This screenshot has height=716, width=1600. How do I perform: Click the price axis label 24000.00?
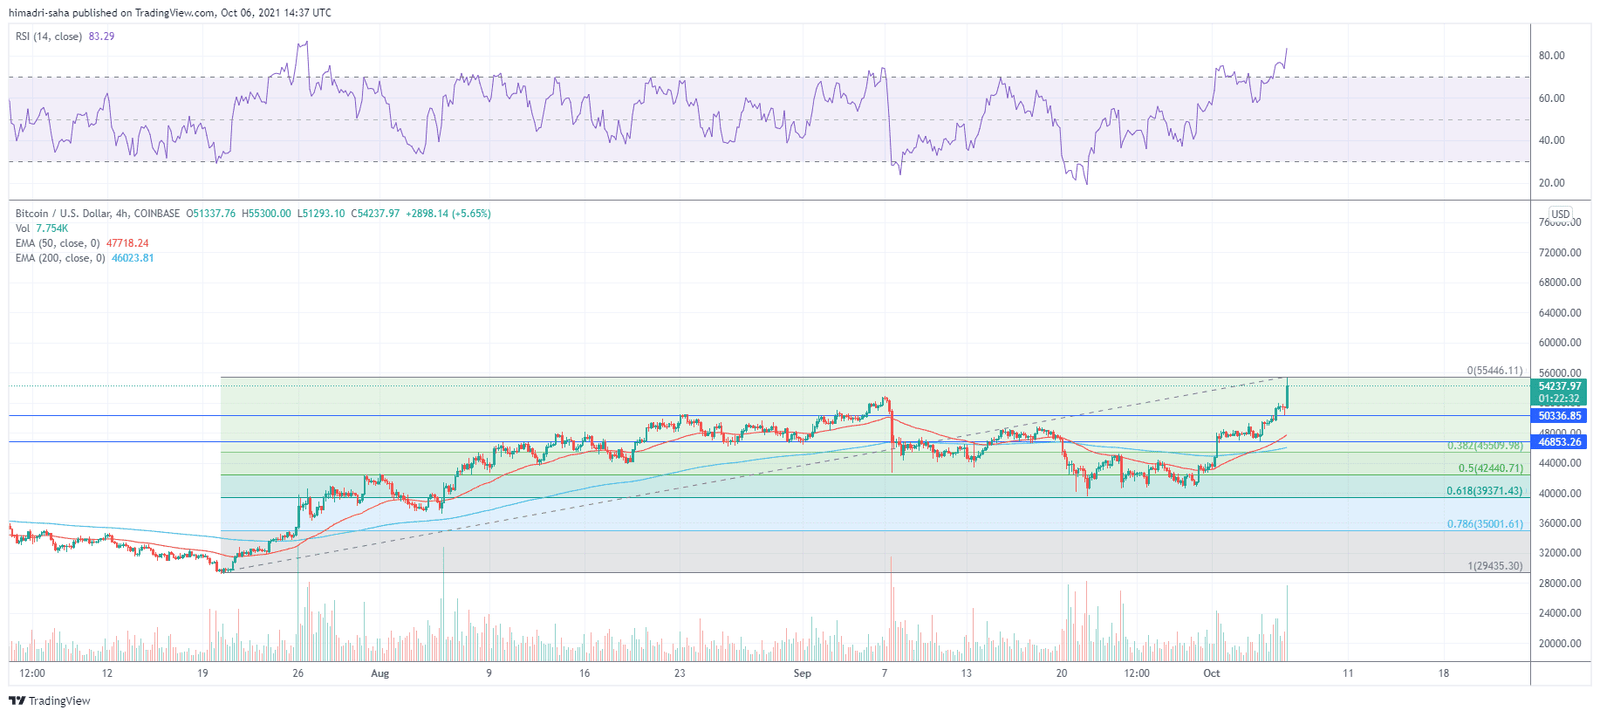click(1560, 613)
